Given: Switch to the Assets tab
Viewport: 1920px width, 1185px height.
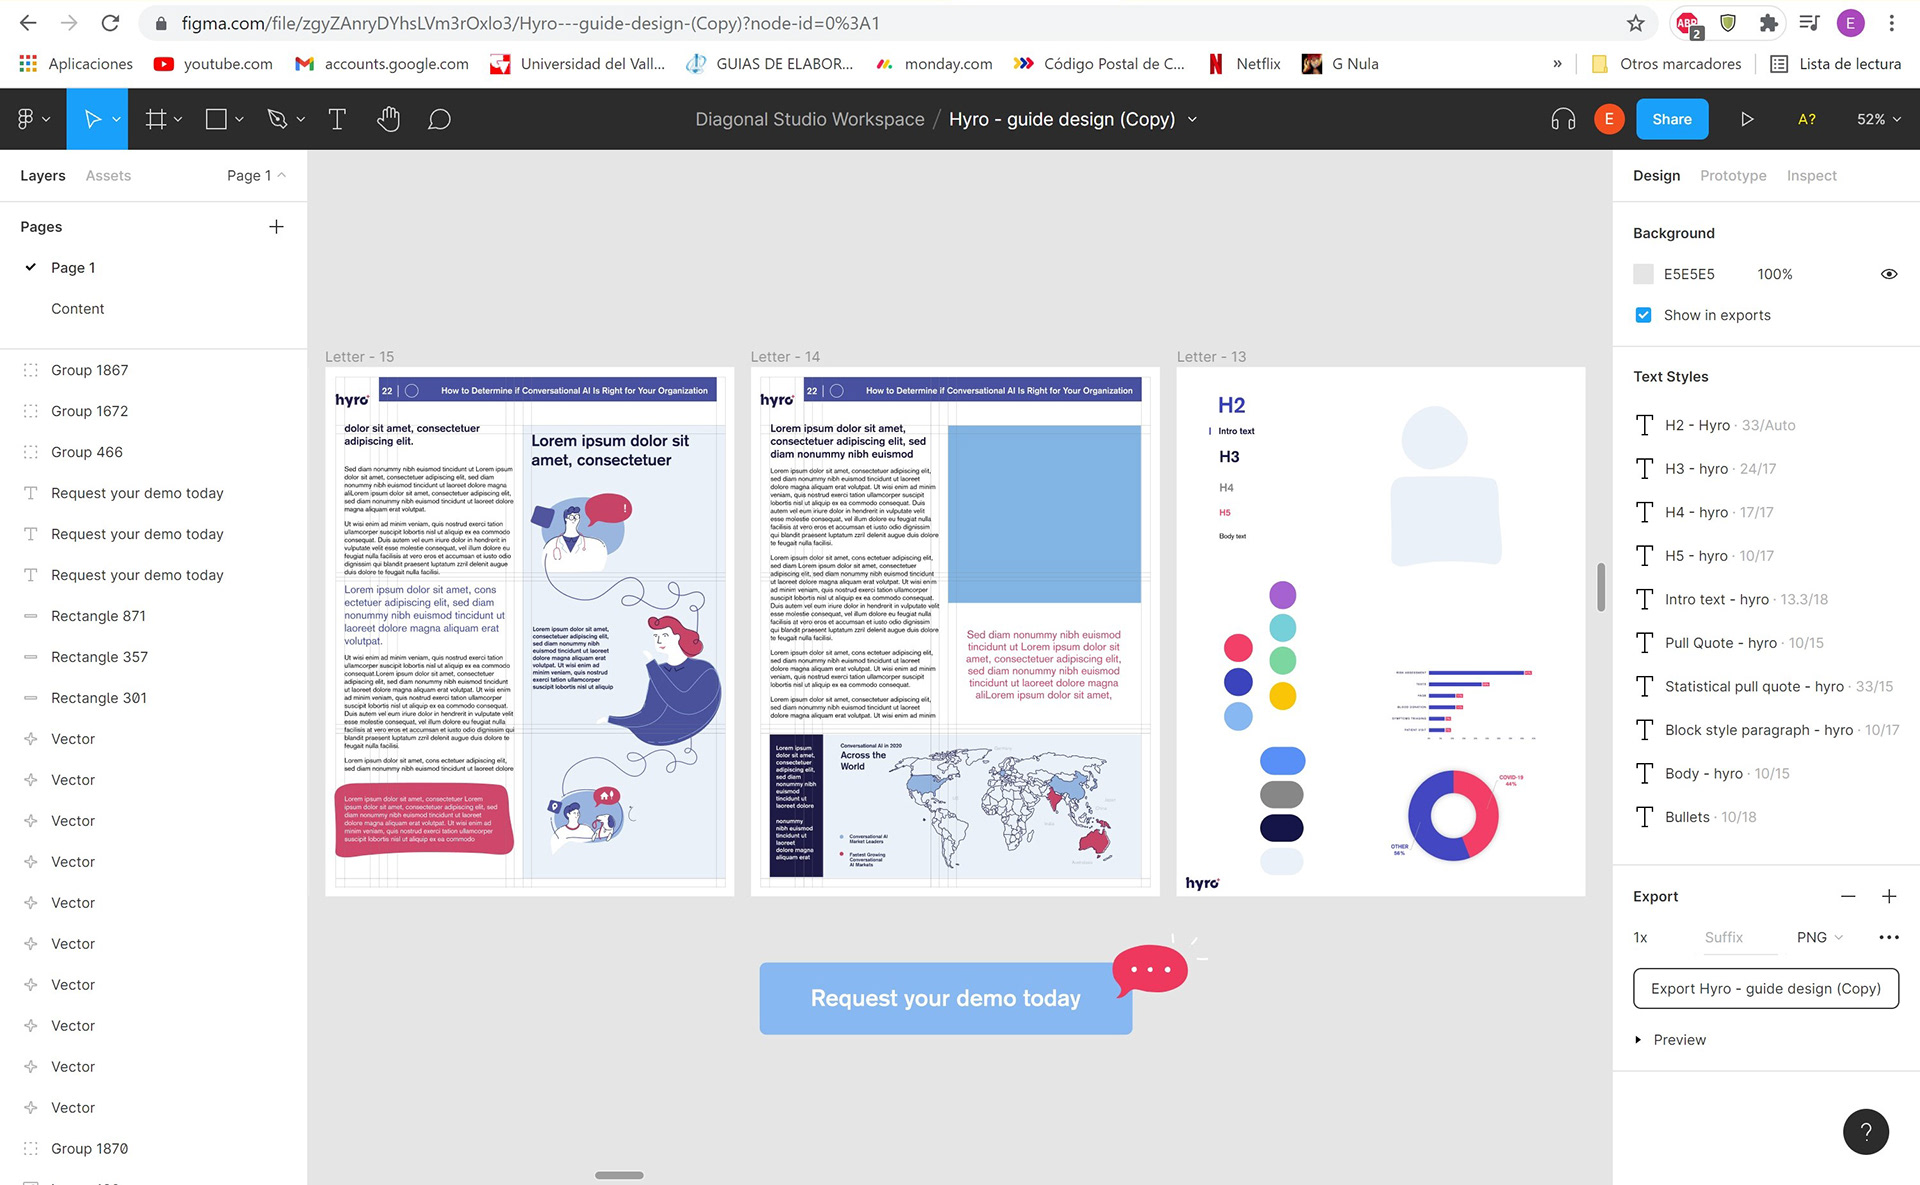Looking at the screenshot, I should tap(108, 175).
